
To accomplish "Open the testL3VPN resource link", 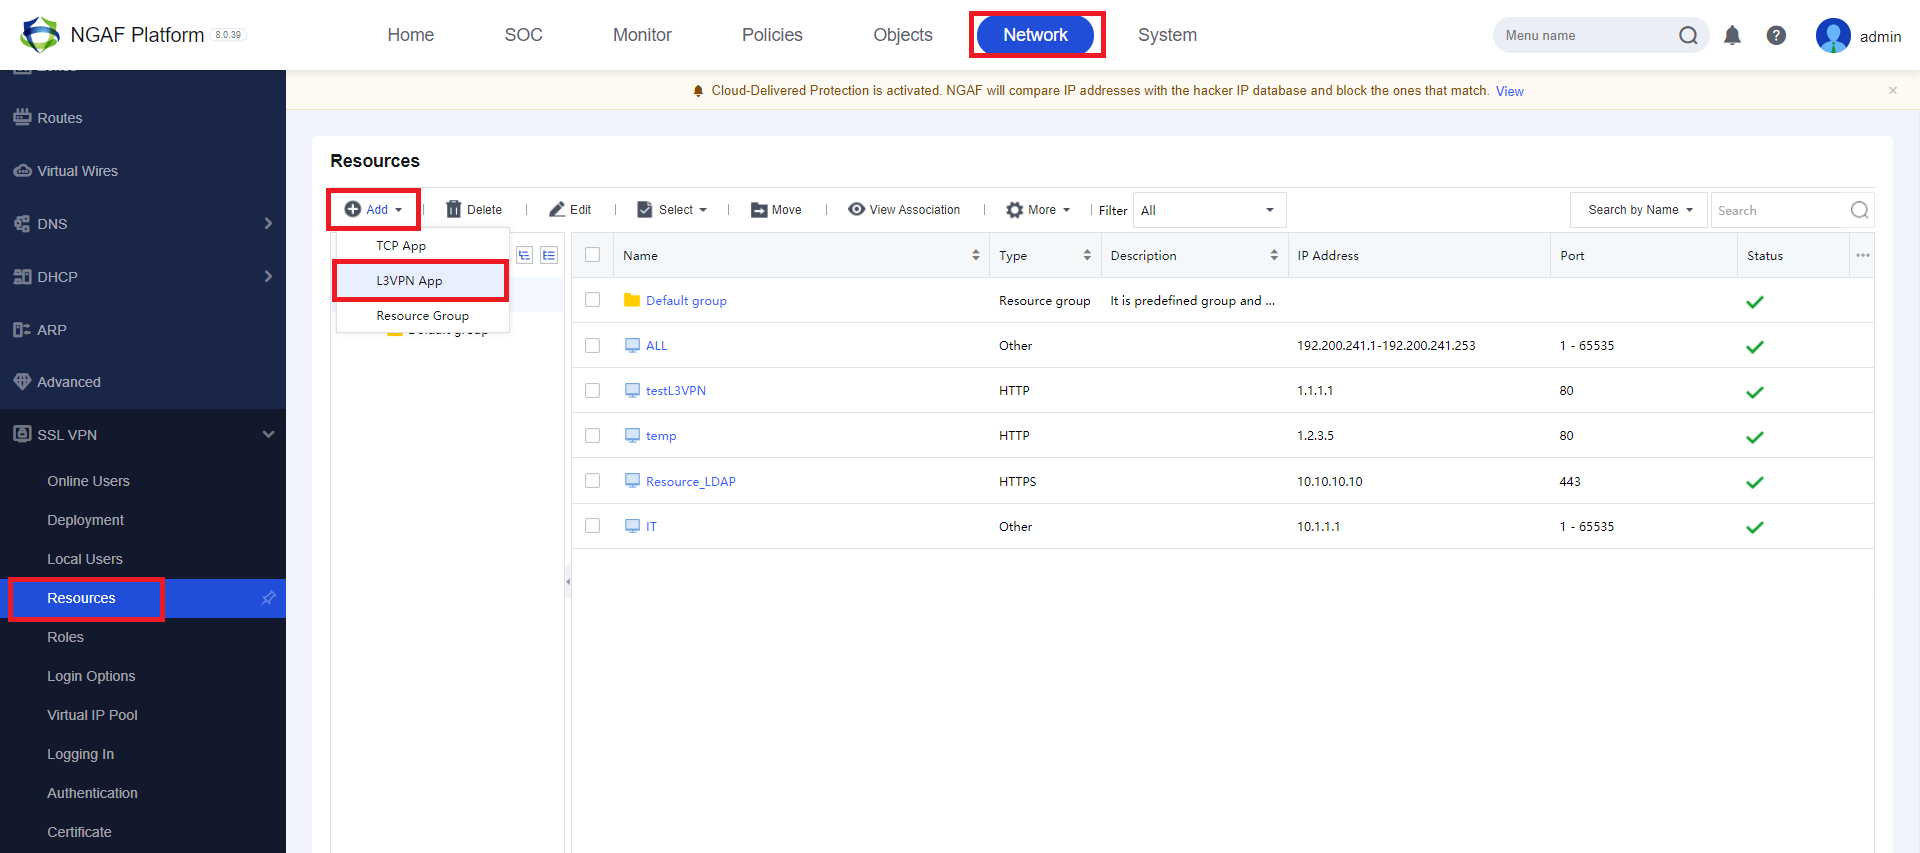I will [676, 390].
